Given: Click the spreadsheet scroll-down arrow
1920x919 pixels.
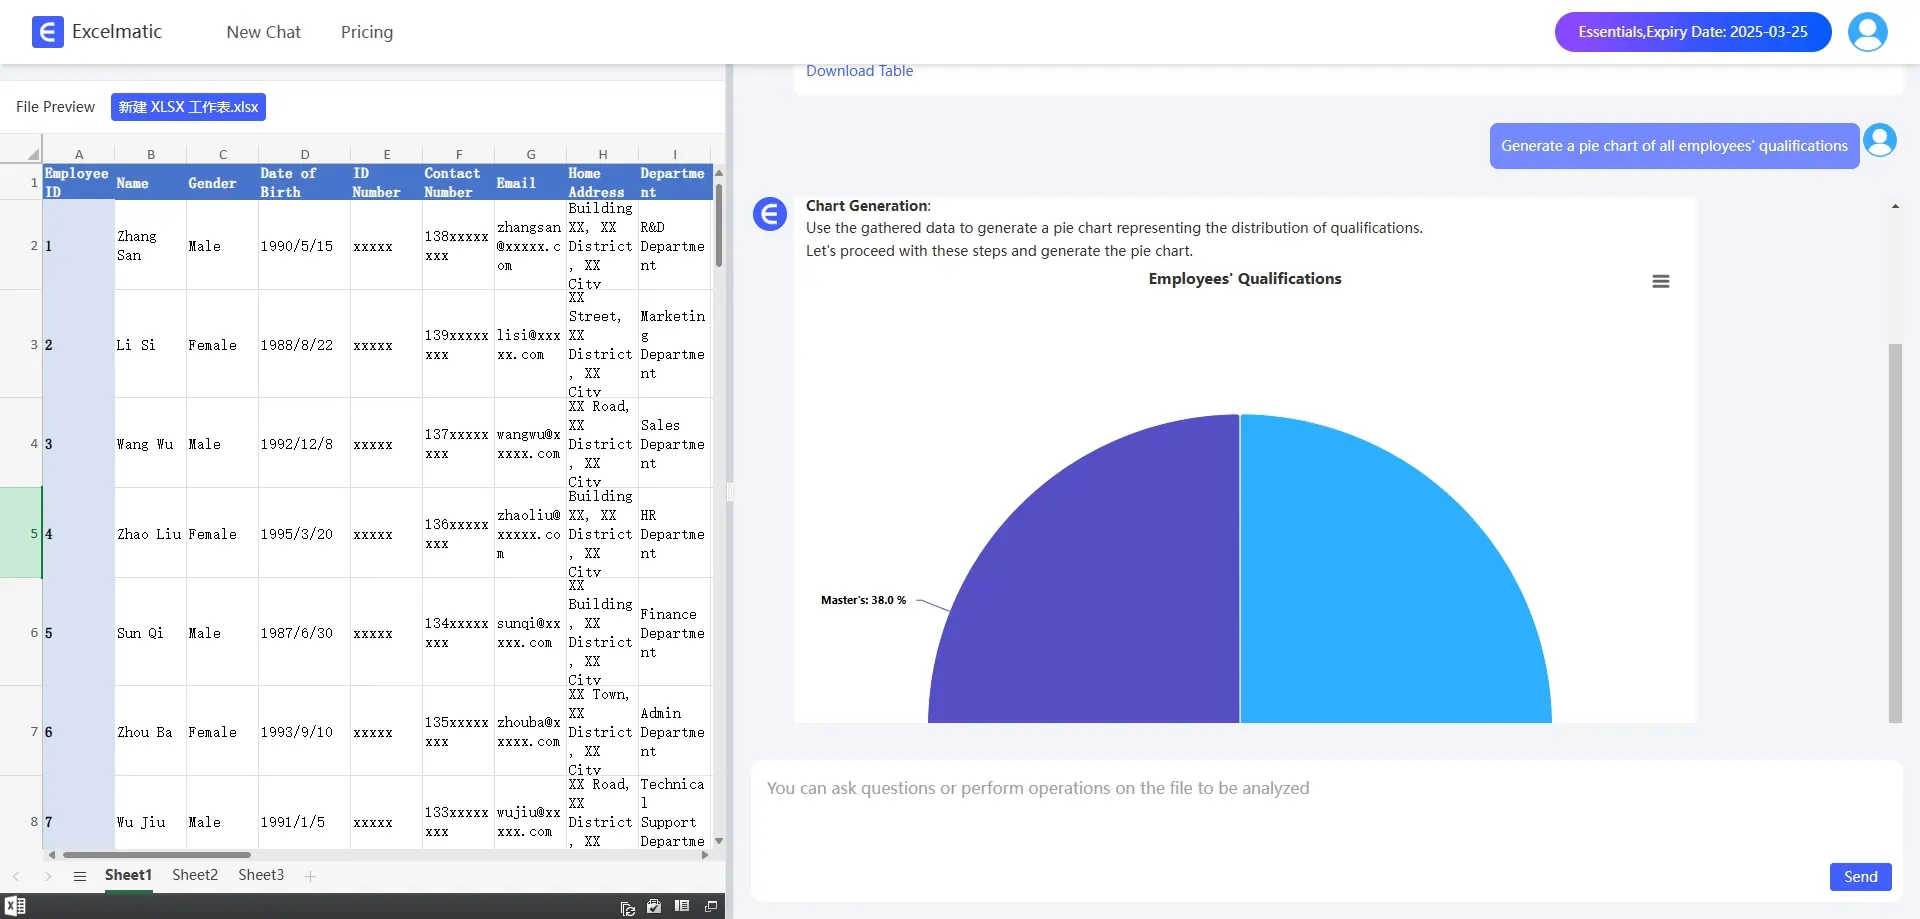Looking at the screenshot, I should click(x=718, y=841).
